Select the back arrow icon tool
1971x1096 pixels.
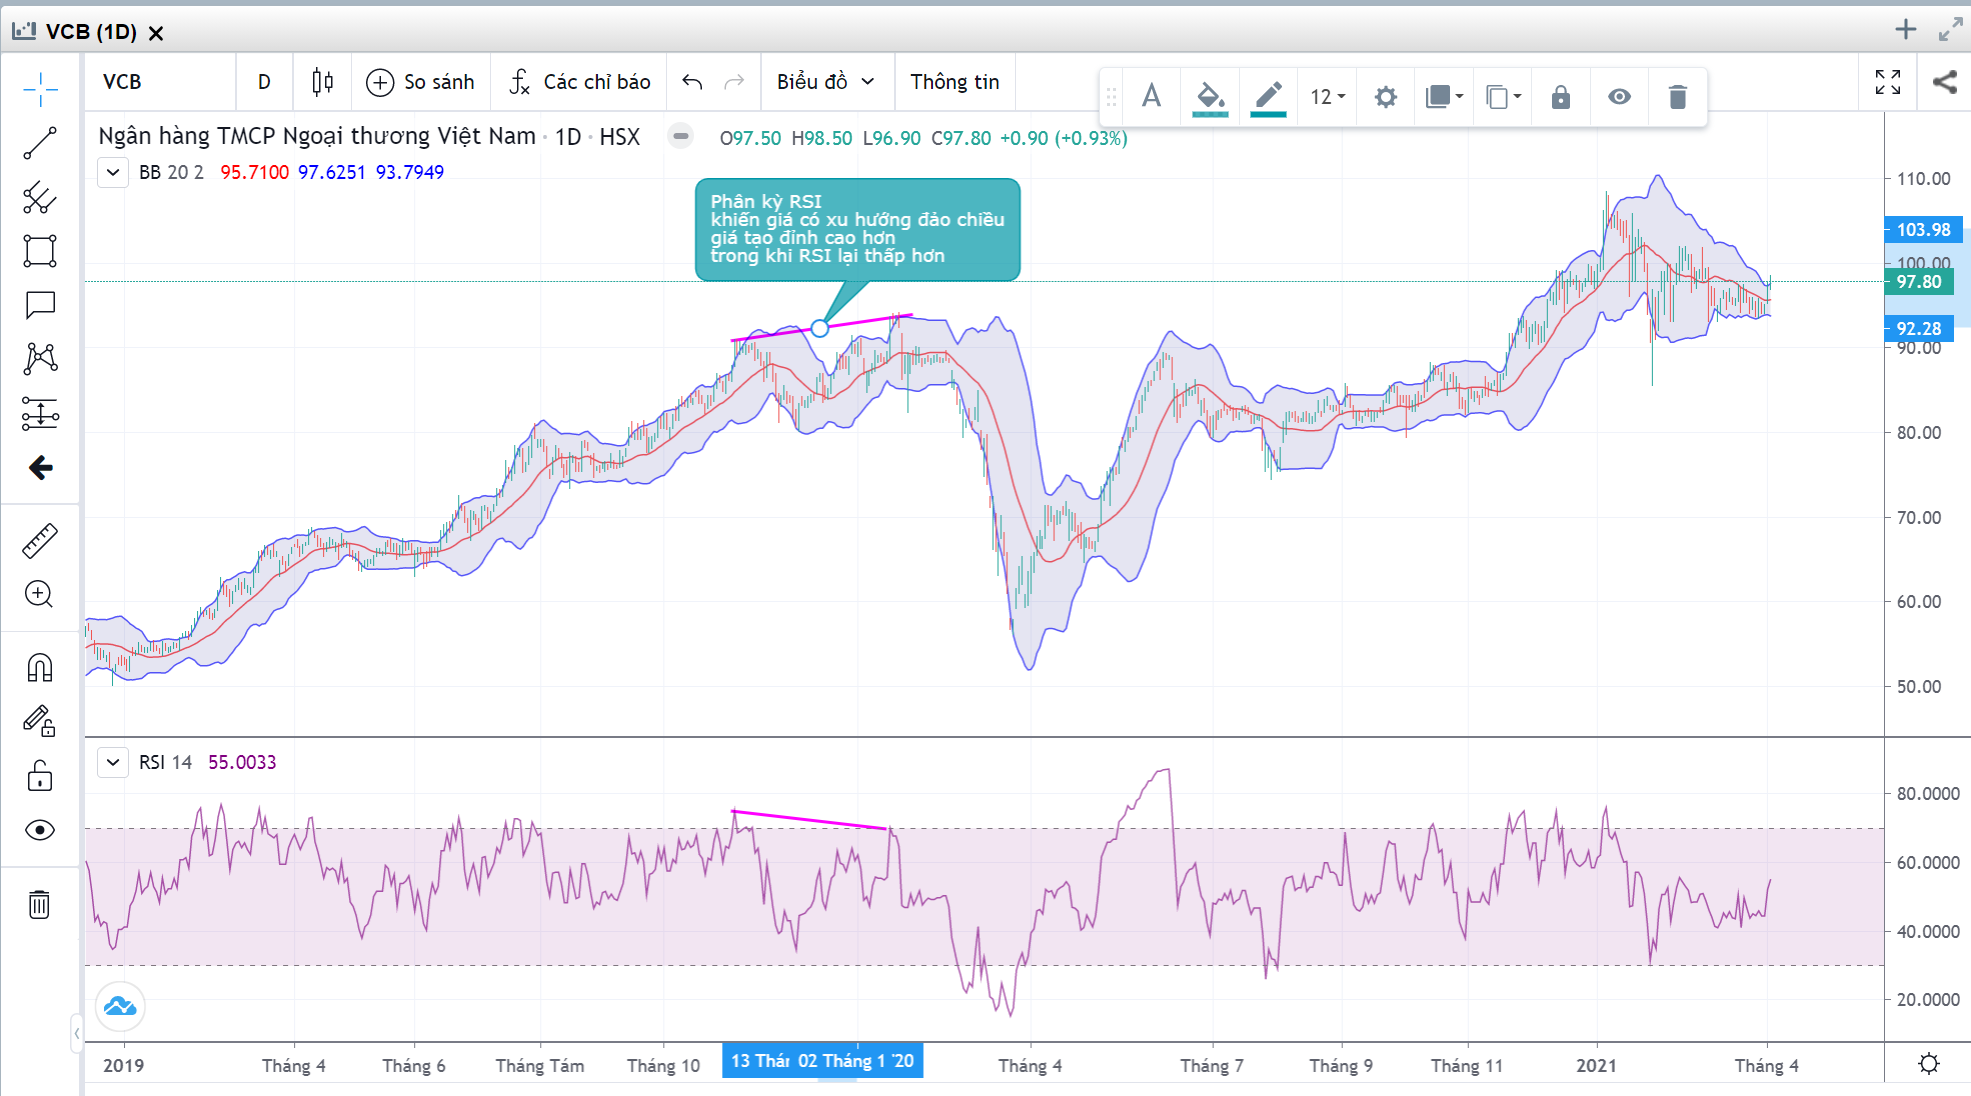click(40, 467)
